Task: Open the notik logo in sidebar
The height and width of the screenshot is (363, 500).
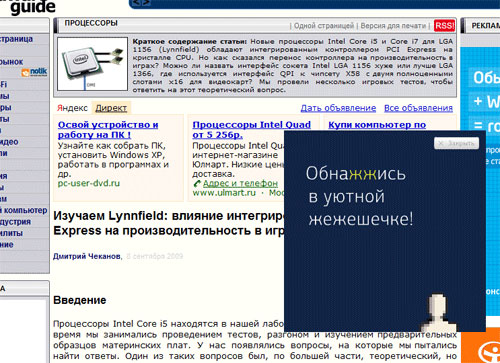Action: tap(35, 72)
